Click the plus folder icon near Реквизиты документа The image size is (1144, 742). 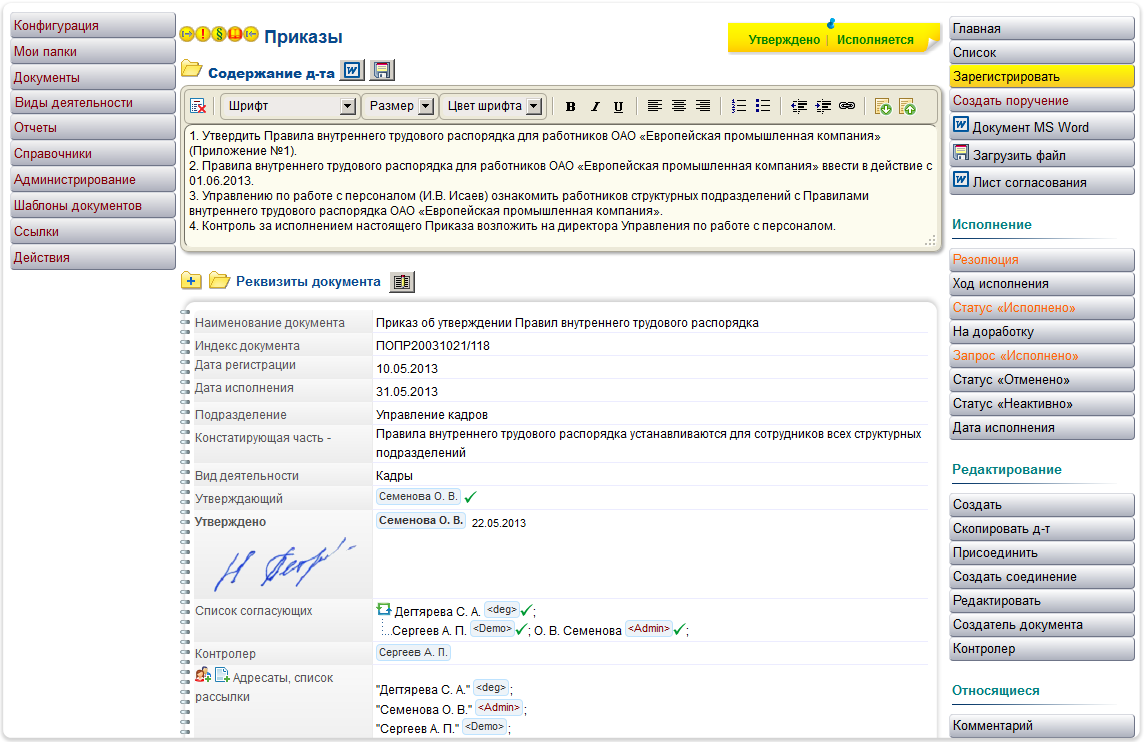tap(190, 281)
